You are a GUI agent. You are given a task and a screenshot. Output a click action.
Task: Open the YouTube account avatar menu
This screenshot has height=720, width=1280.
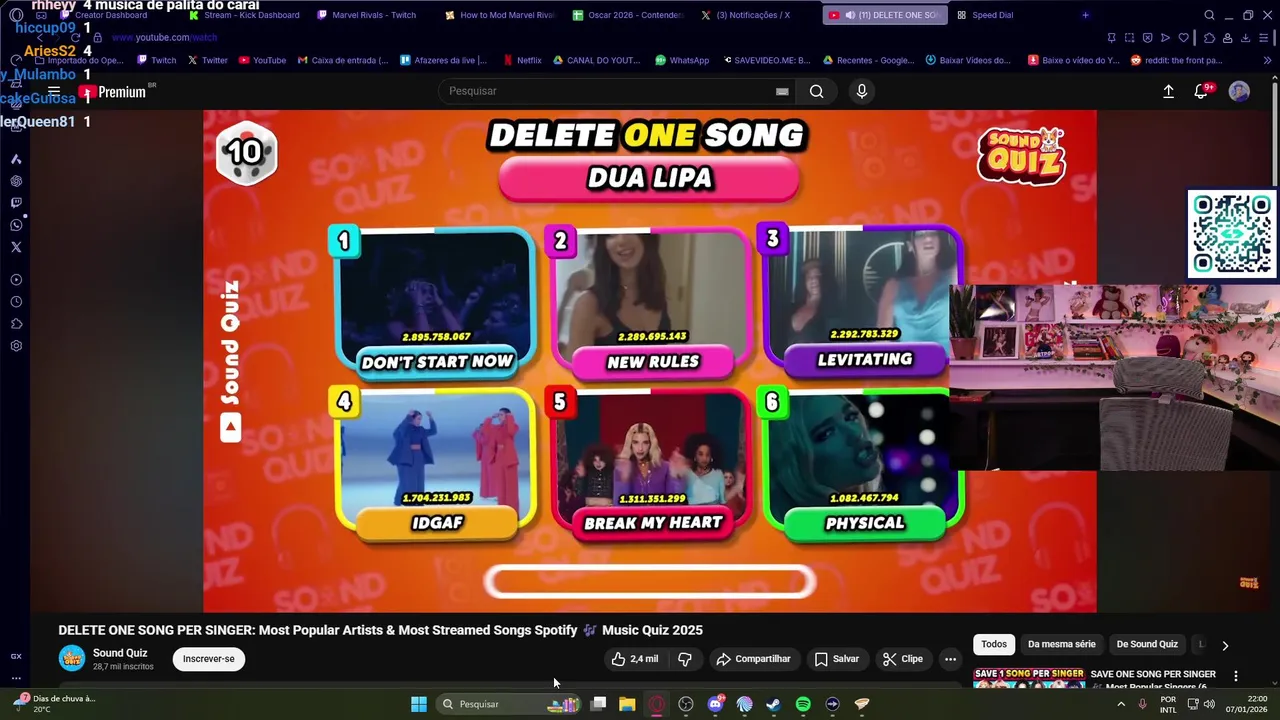click(1239, 91)
